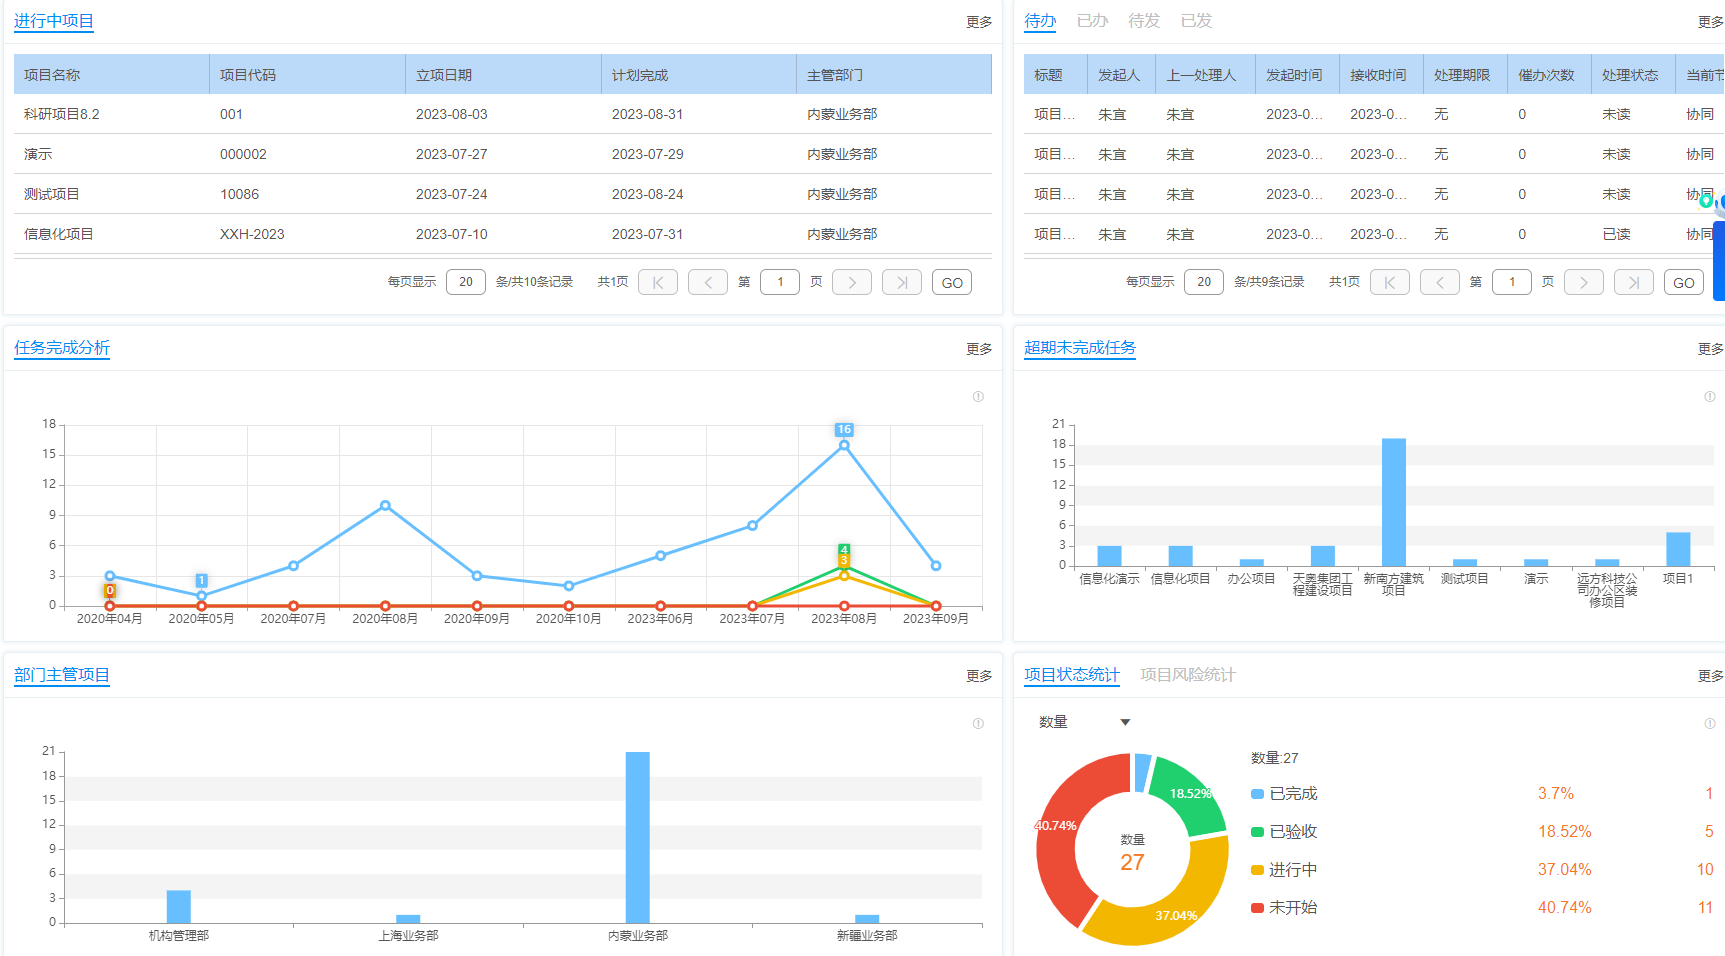Click next page arrow in projects table

pyautogui.click(x=852, y=283)
